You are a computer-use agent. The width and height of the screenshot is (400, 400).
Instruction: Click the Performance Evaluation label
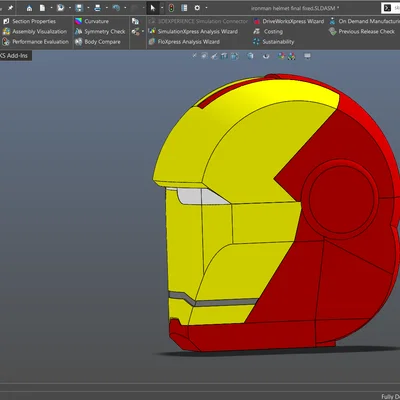click(x=40, y=42)
